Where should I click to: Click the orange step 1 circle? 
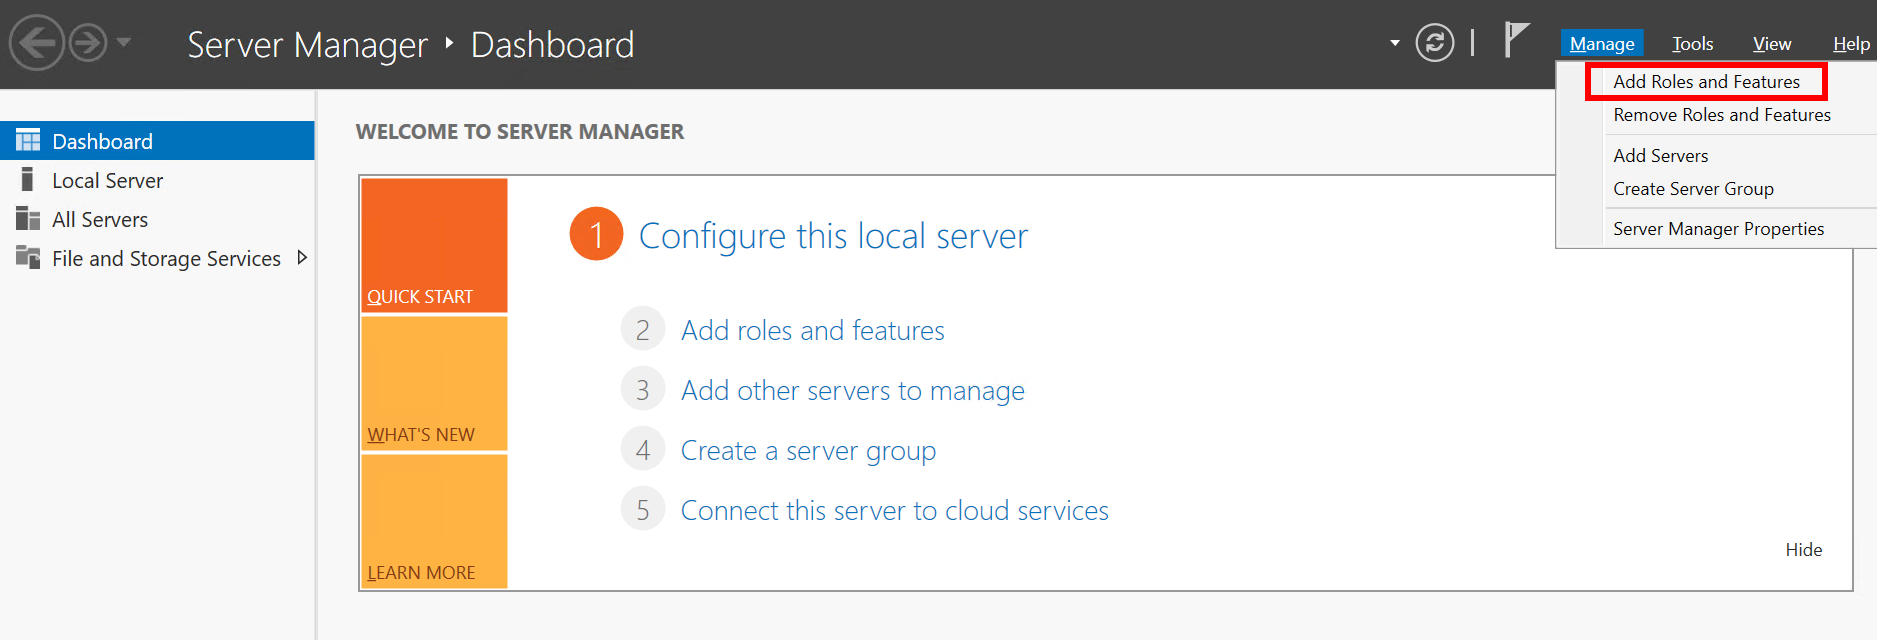click(x=596, y=234)
